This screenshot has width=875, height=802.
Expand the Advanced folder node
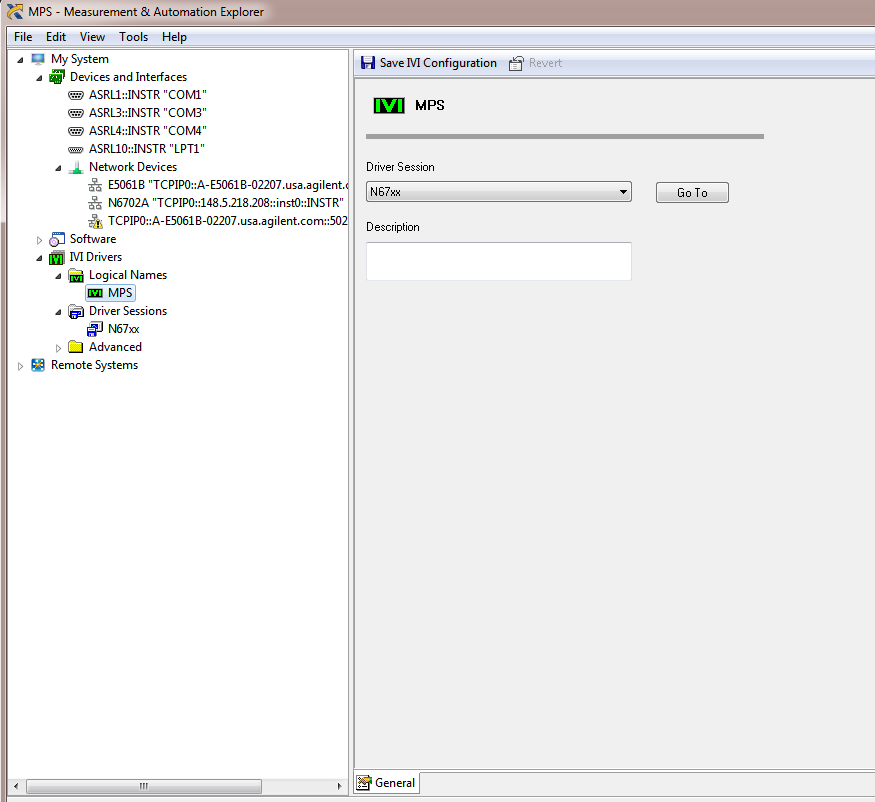58,348
